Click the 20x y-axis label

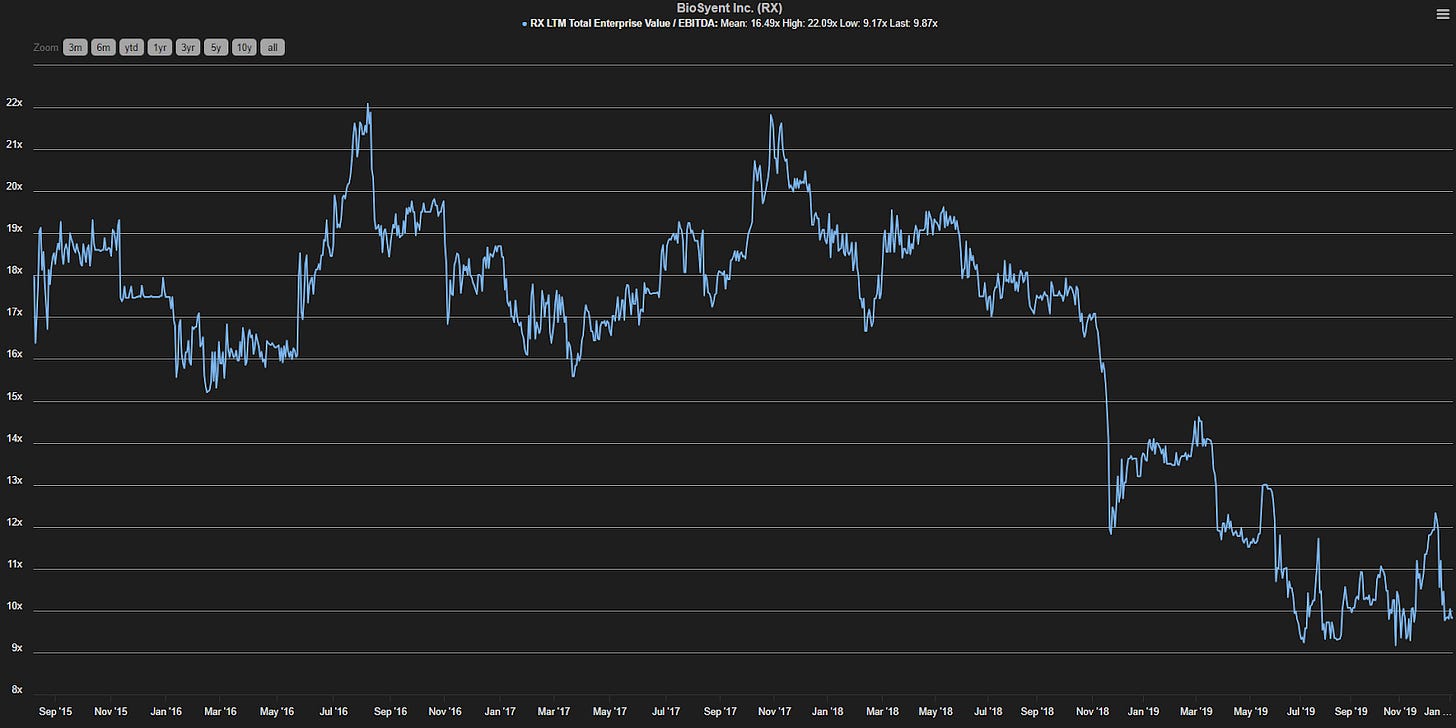click(x=14, y=187)
